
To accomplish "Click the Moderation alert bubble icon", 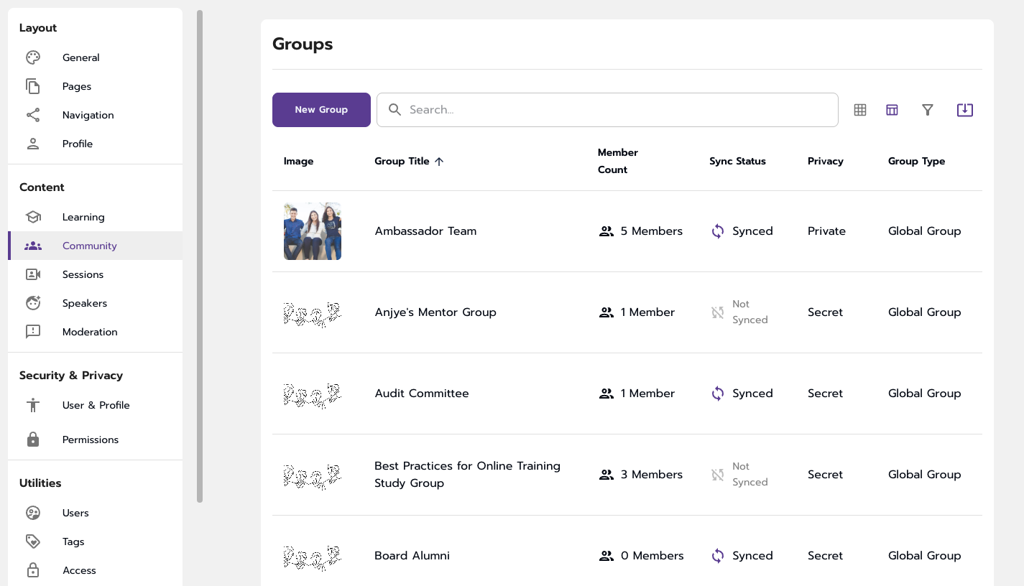I will pyautogui.click(x=33, y=332).
